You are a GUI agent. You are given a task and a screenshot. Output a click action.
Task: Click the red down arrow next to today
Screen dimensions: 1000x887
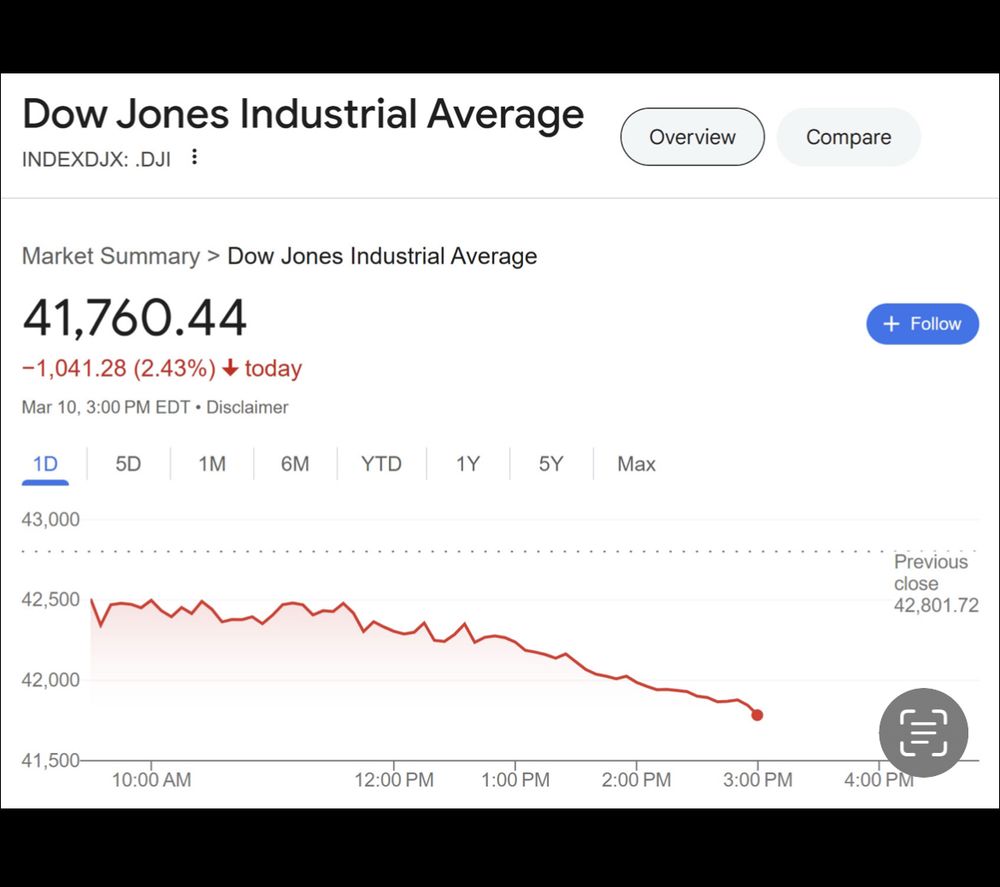point(230,369)
